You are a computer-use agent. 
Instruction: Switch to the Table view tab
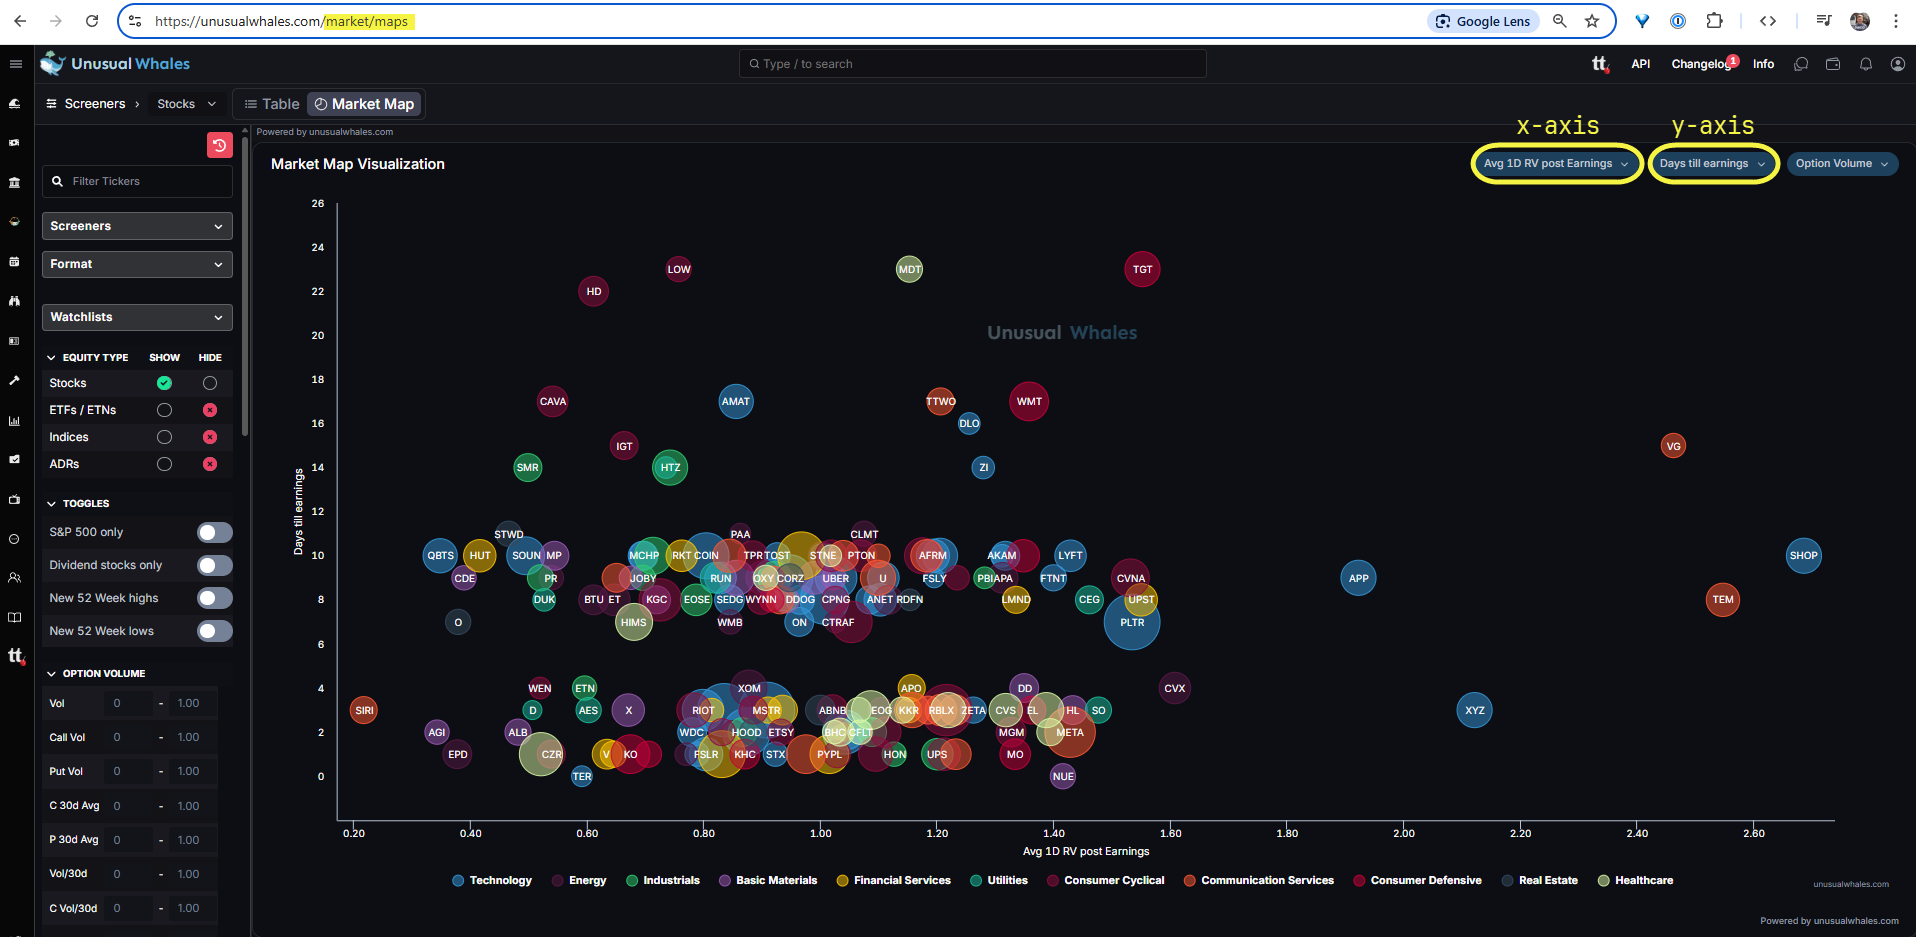click(x=272, y=104)
